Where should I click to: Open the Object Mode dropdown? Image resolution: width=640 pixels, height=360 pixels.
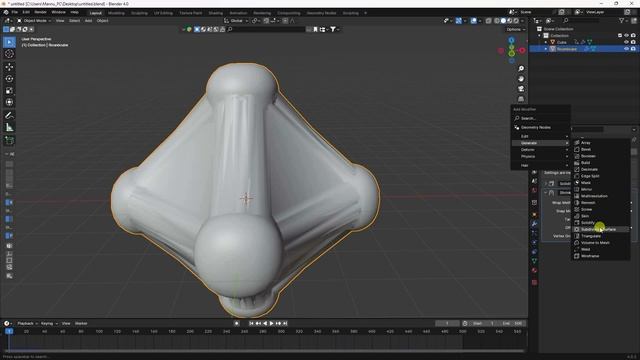coord(34,20)
